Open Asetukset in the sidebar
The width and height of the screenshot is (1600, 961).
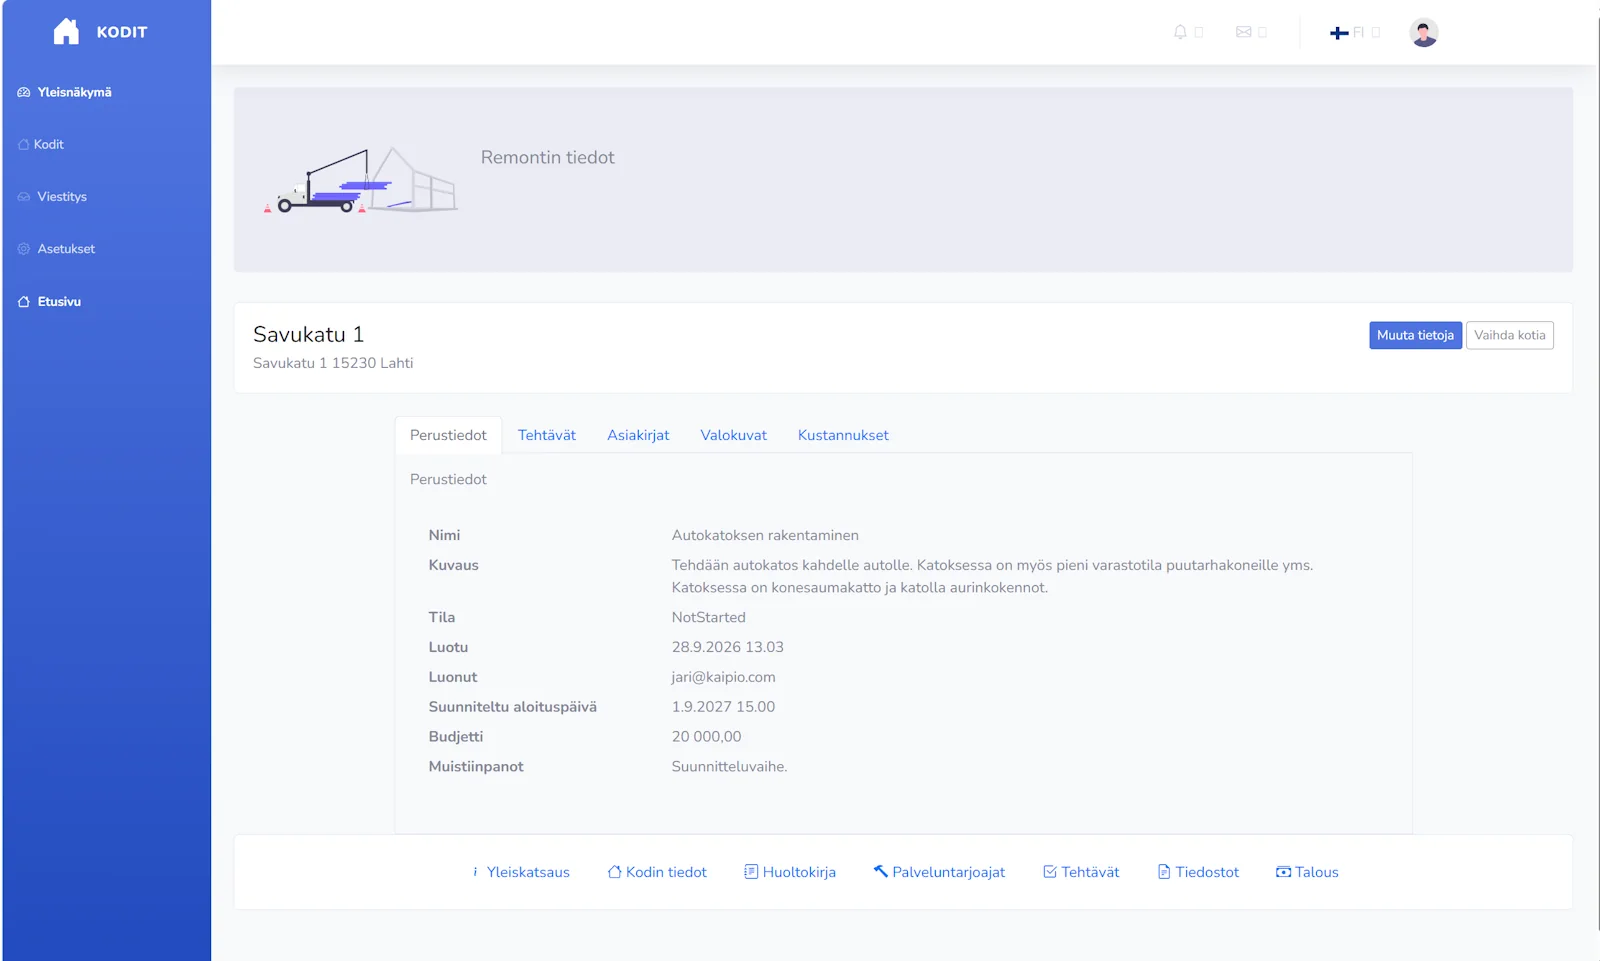coord(56,249)
